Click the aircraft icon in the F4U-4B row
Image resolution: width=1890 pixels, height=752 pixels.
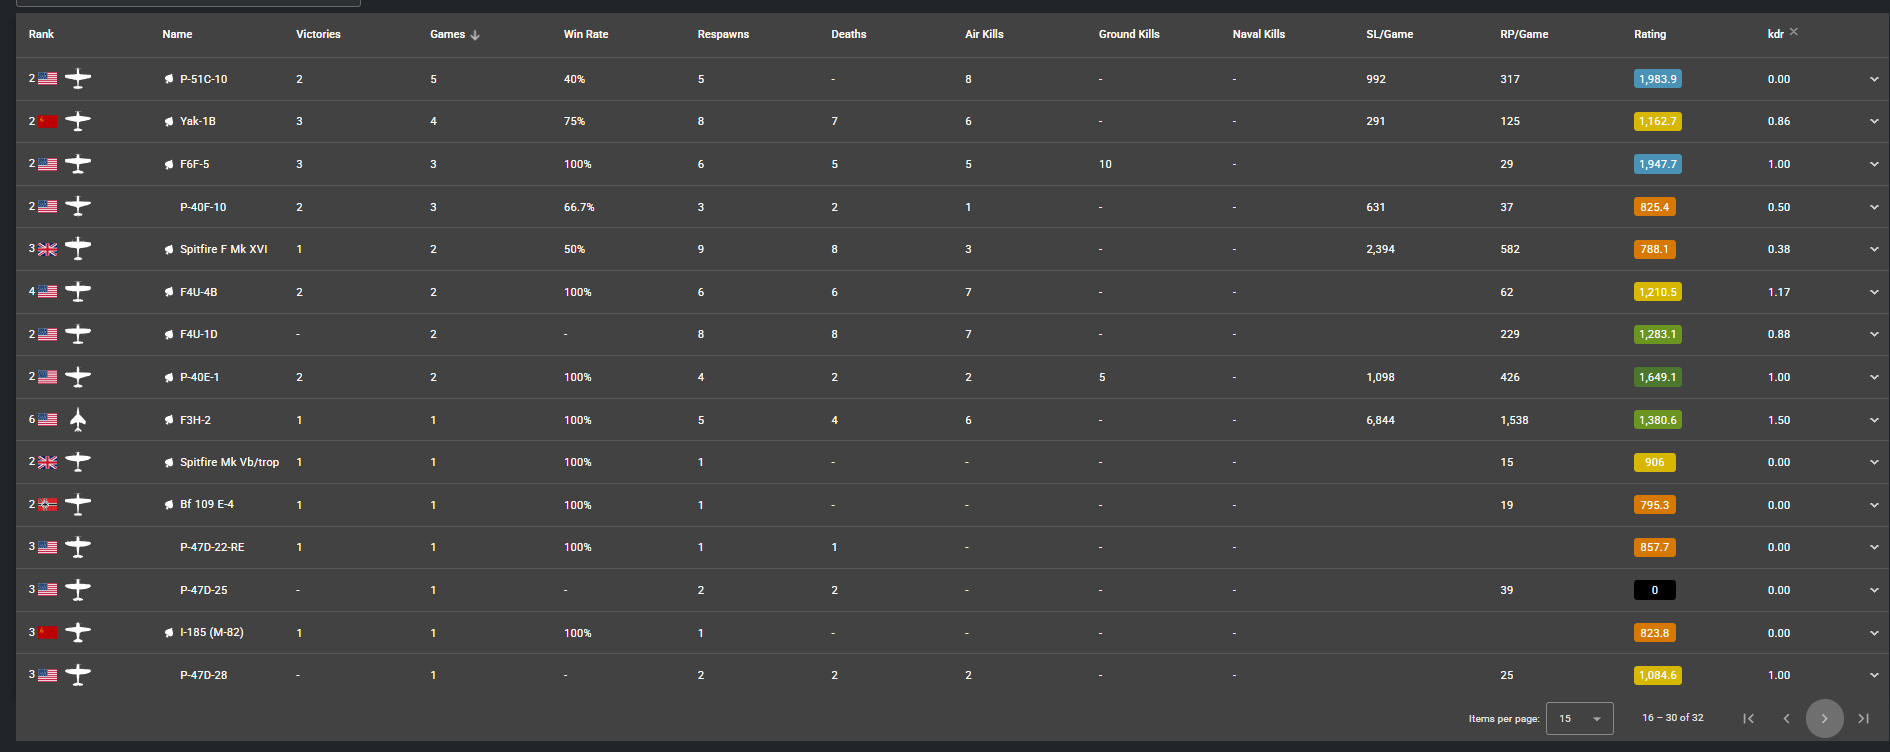pyautogui.click(x=78, y=292)
